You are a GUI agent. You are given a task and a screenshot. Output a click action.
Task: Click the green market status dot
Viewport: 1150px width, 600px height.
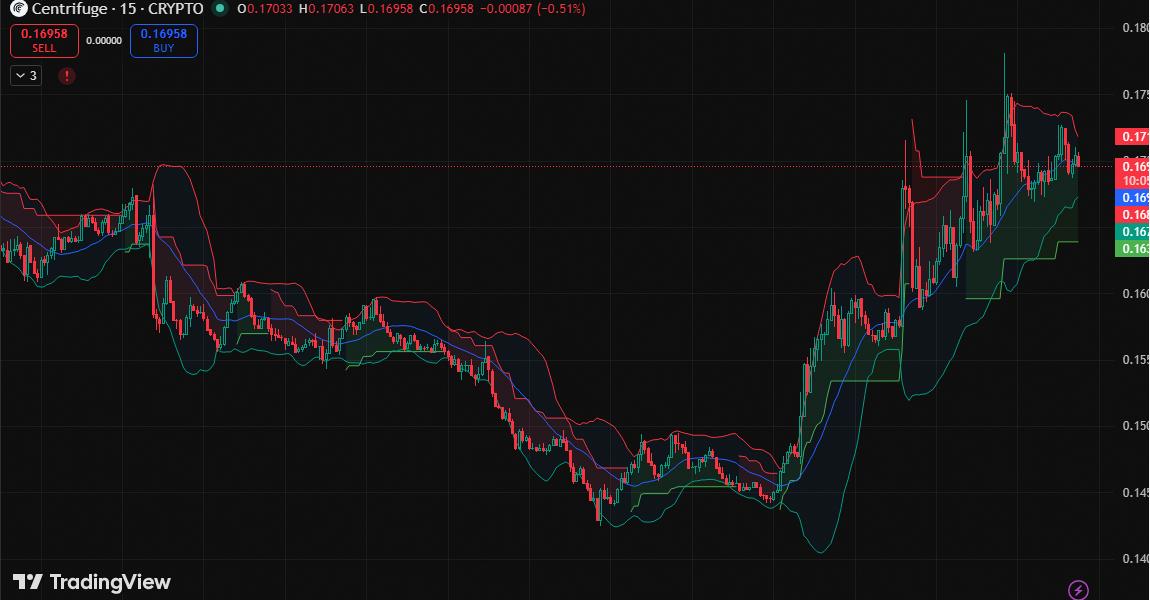click(x=219, y=9)
